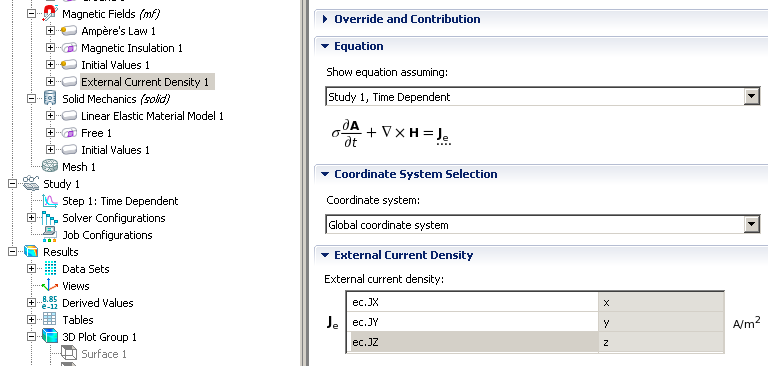Collapse the Magnetic Fields tree node

[x=31, y=14]
